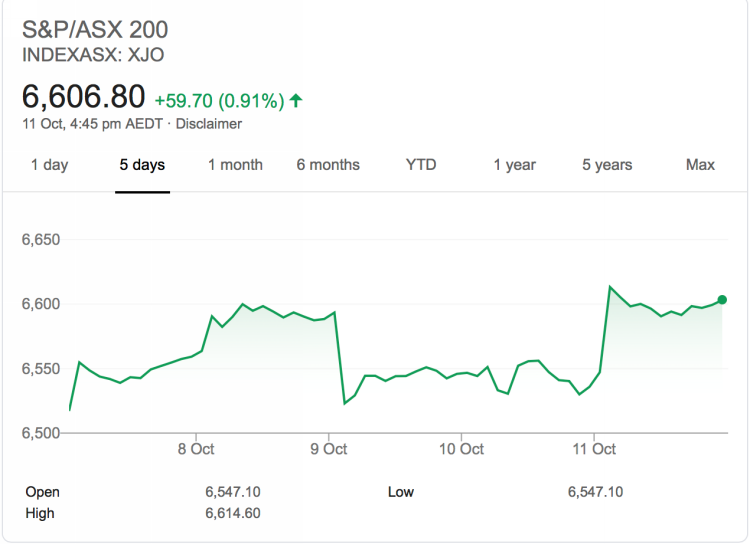
Task: Click the 8 Oct date label
Action: [196, 449]
